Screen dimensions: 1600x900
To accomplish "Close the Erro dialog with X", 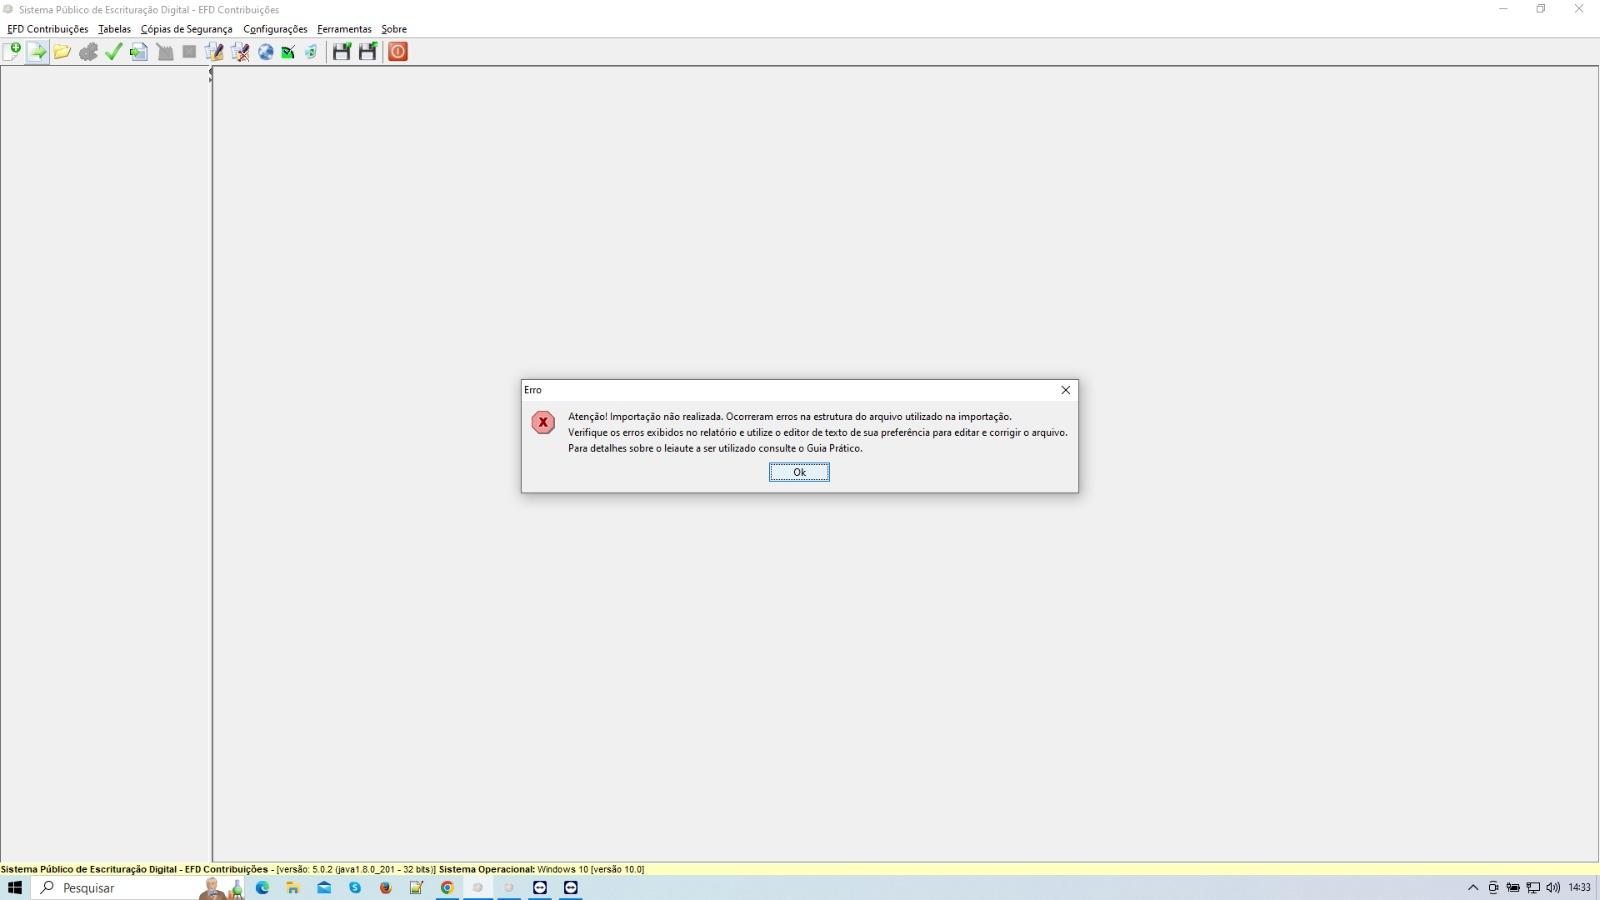I will (x=1066, y=390).
